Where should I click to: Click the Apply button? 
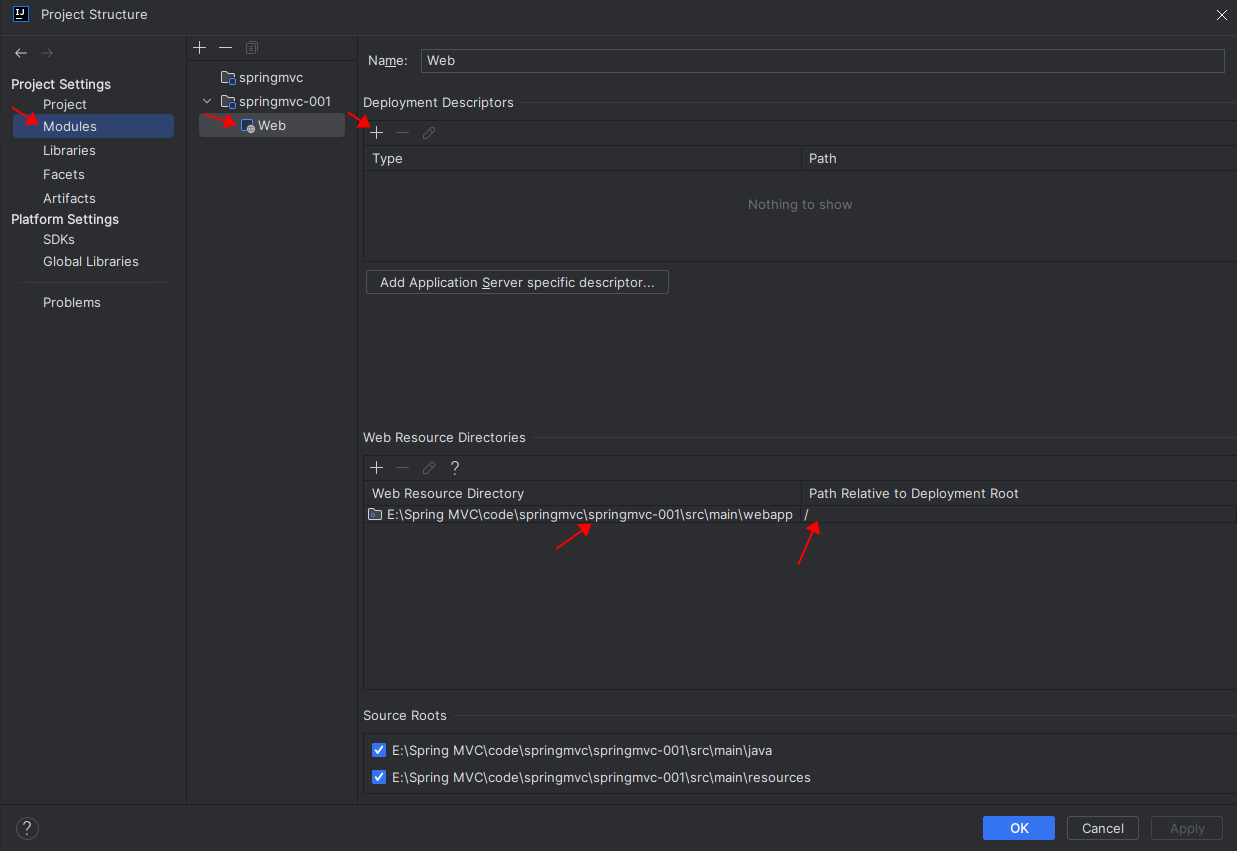click(1187, 828)
